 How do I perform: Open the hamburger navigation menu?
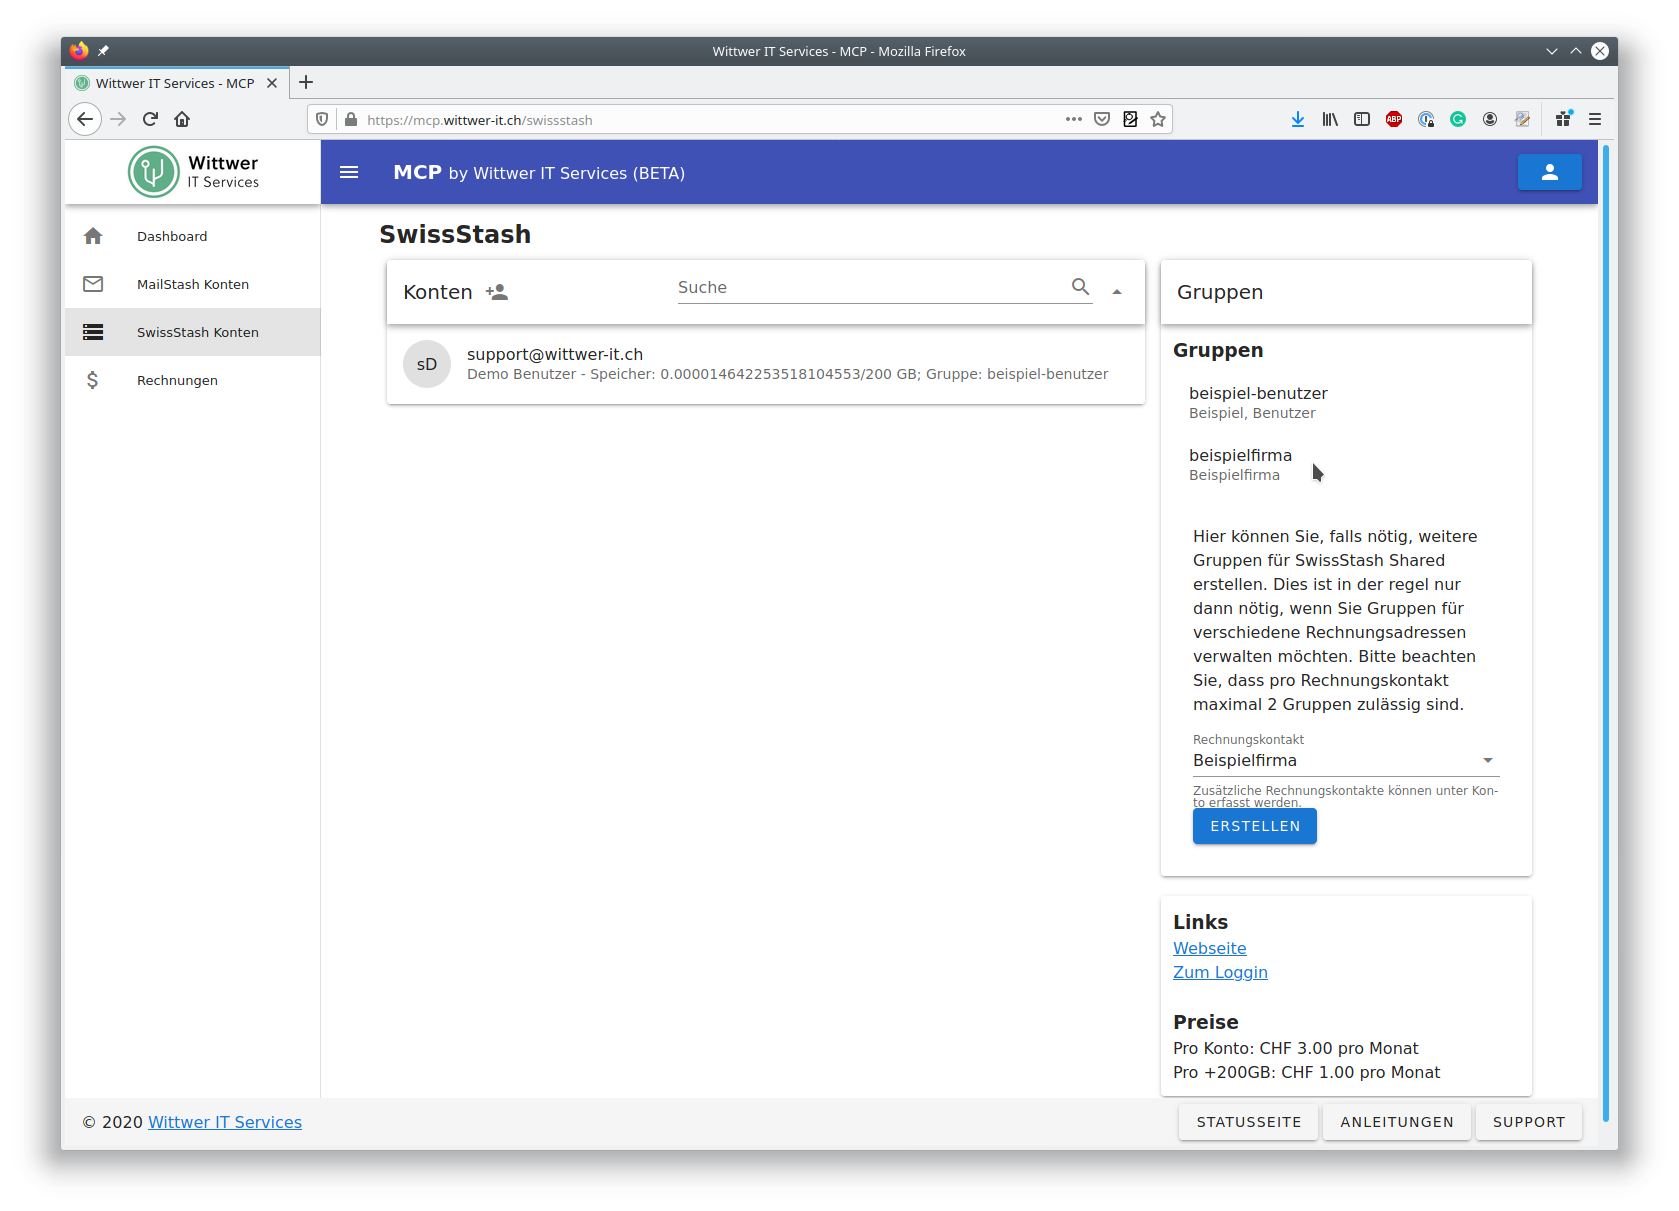(x=349, y=172)
